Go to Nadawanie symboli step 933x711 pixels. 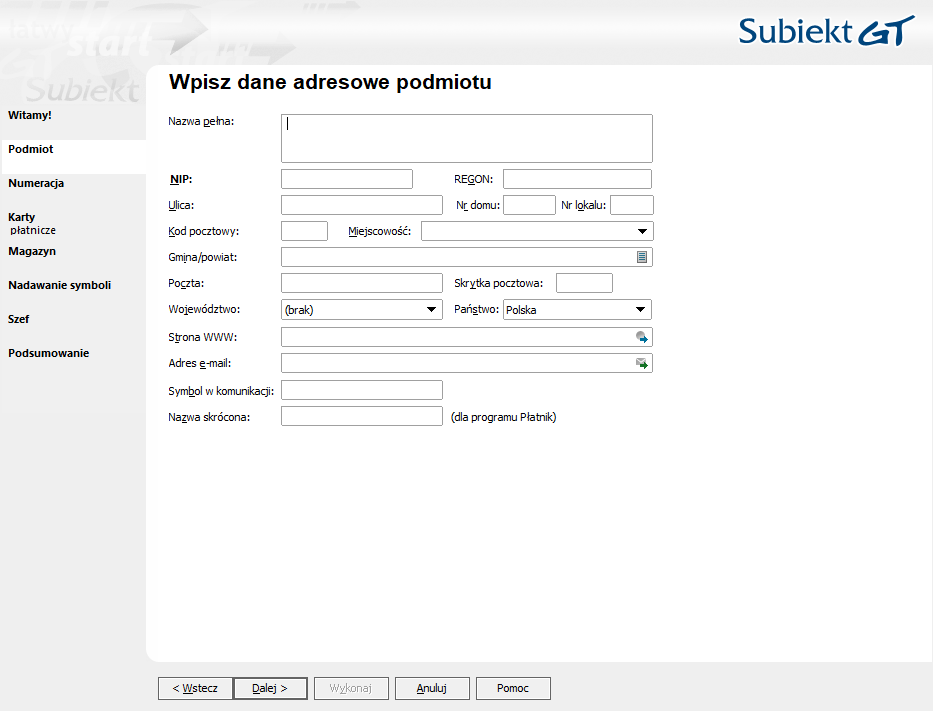point(60,285)
